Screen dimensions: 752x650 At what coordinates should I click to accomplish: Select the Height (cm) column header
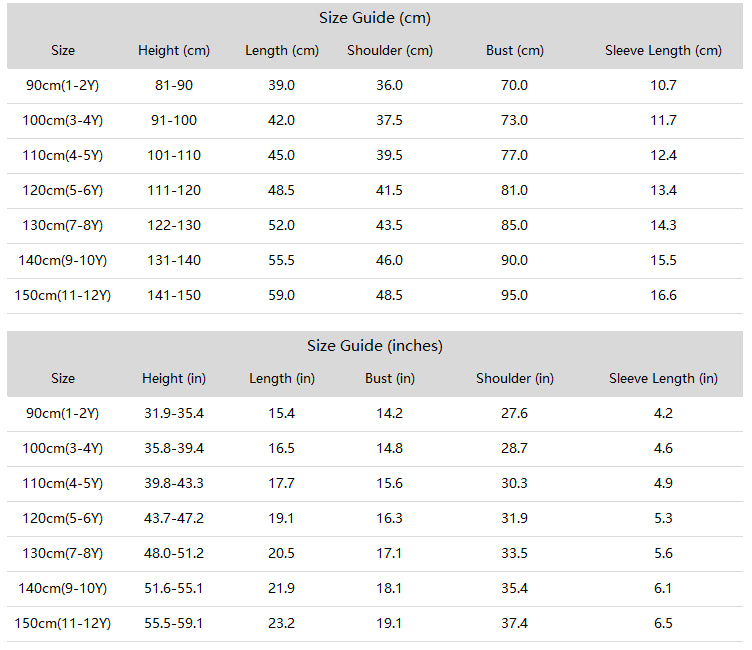coord(174,50)
